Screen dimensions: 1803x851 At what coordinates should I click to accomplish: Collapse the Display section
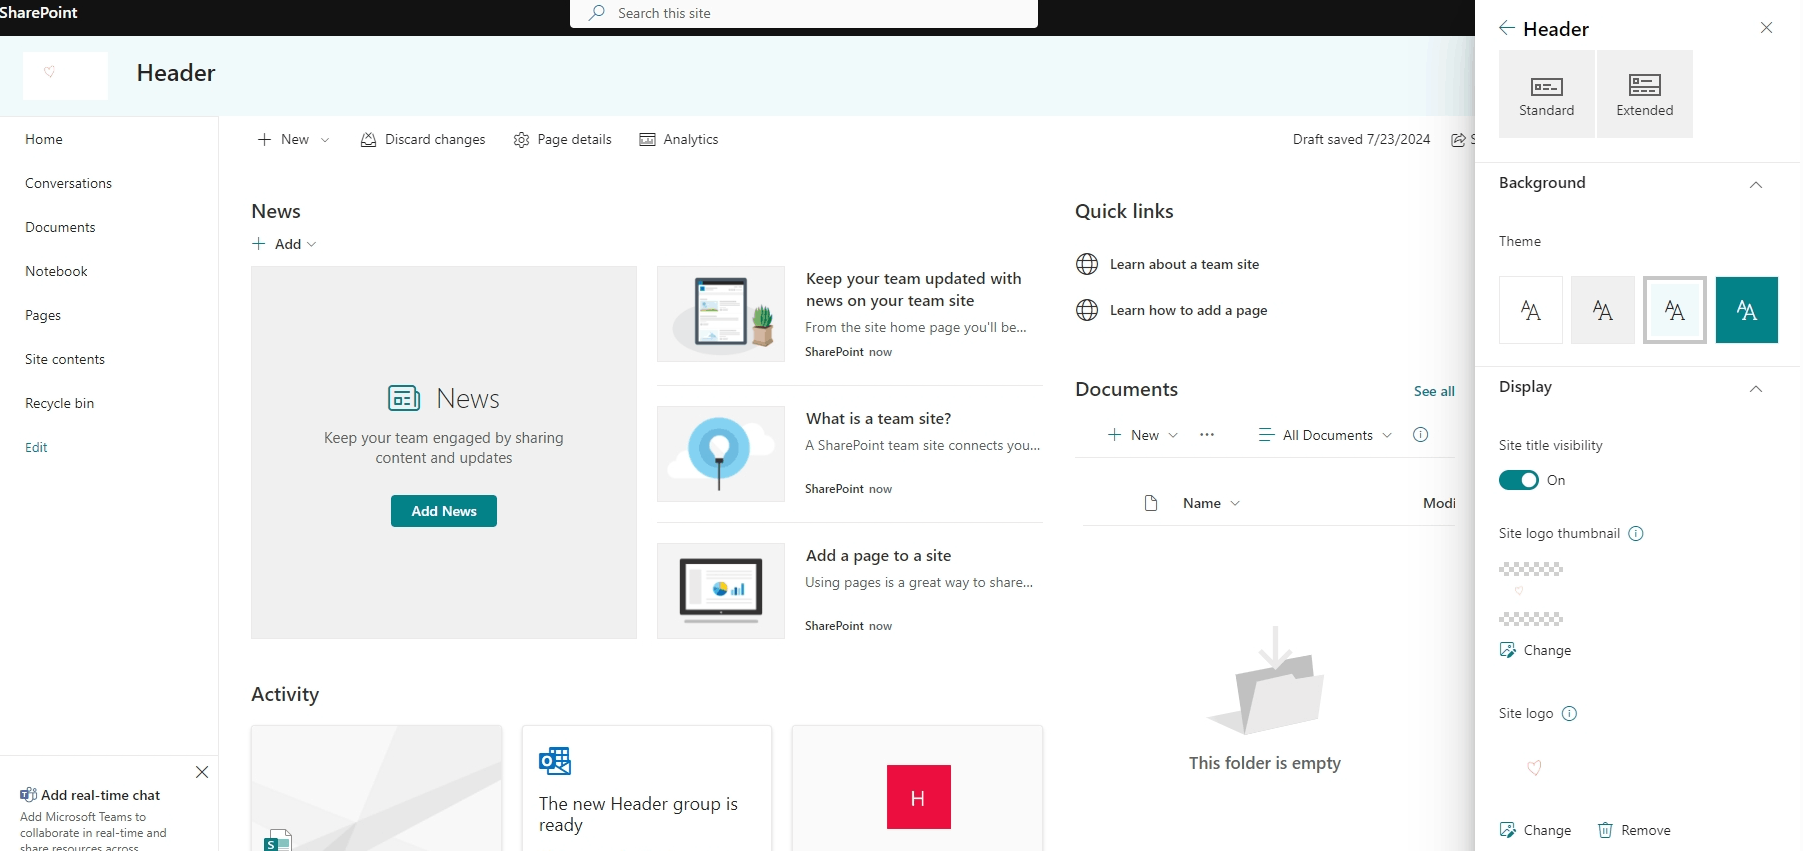tap(1755, 389)
